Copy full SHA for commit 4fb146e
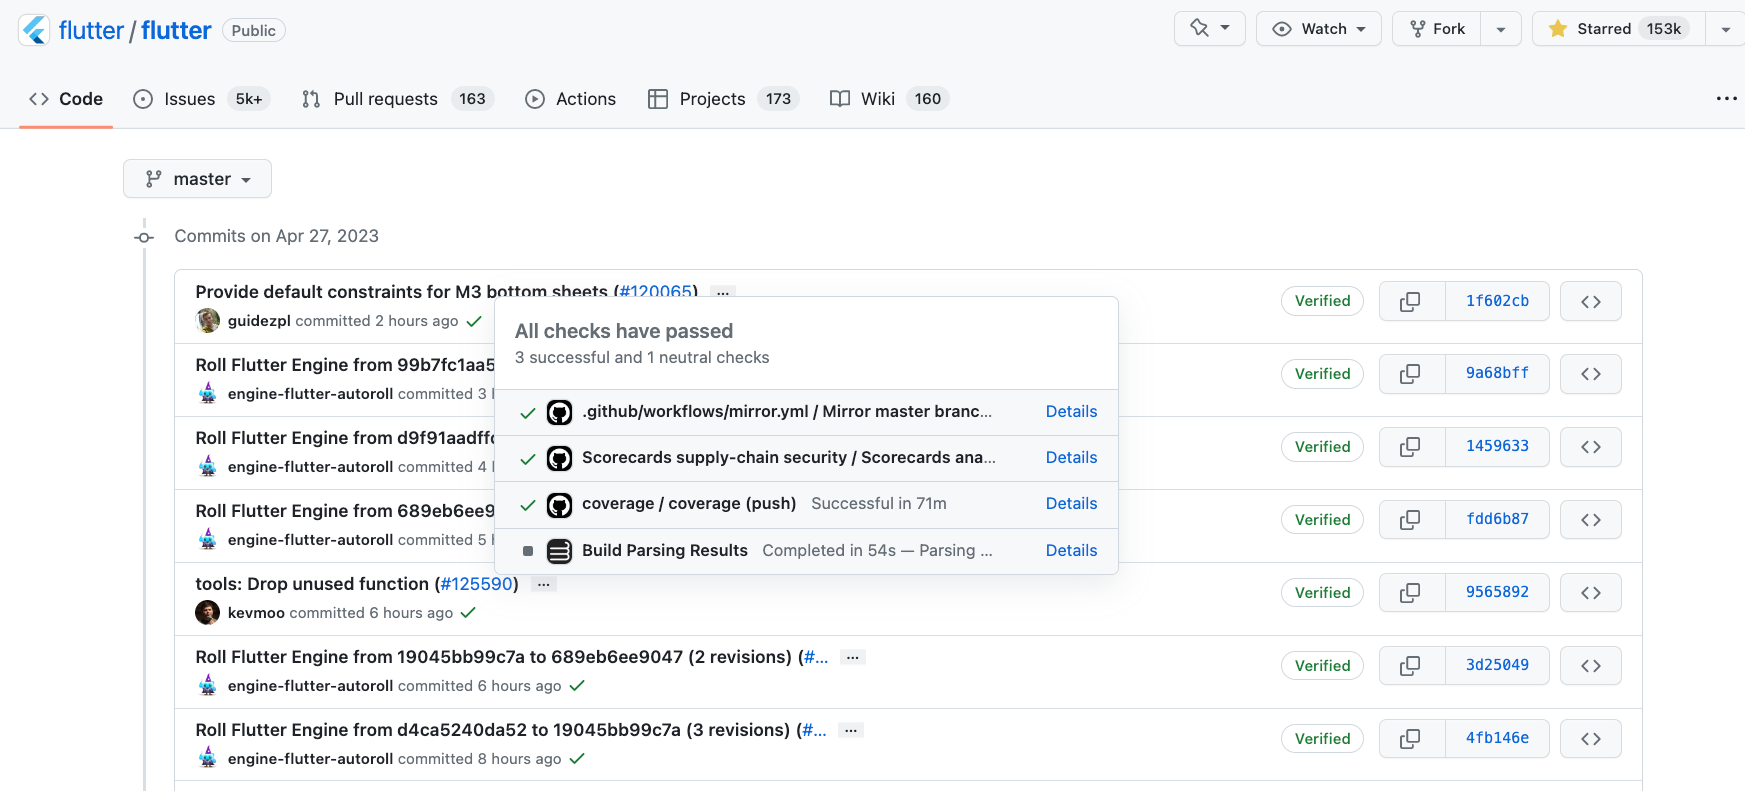The image size is (1745, 791). [1411, 739]
